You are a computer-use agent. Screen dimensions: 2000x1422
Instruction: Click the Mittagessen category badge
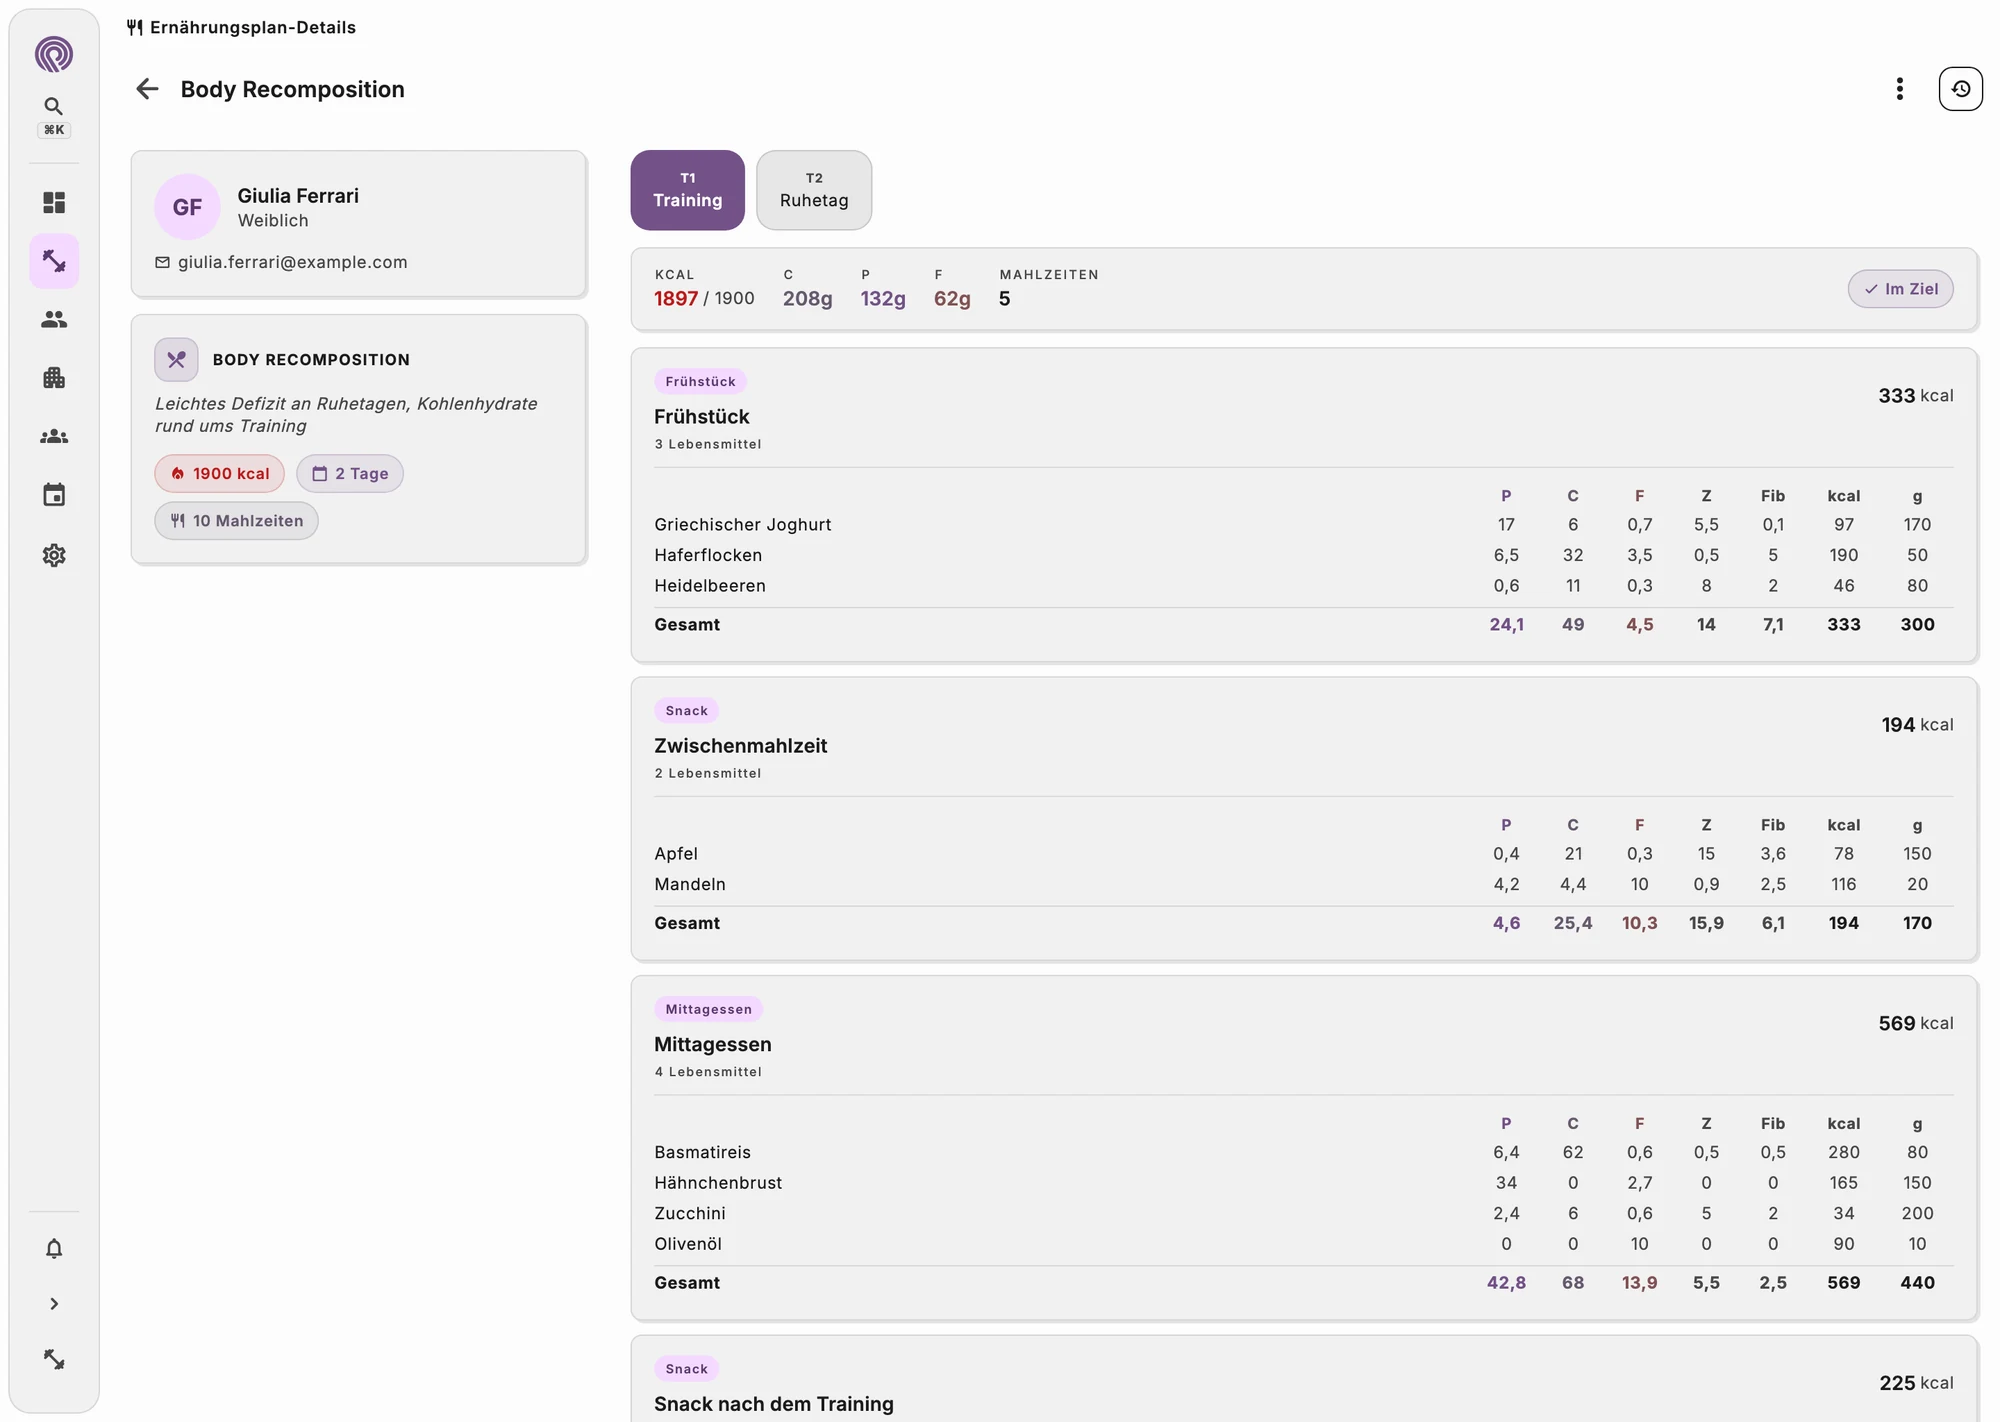(x=708, y=1009)
